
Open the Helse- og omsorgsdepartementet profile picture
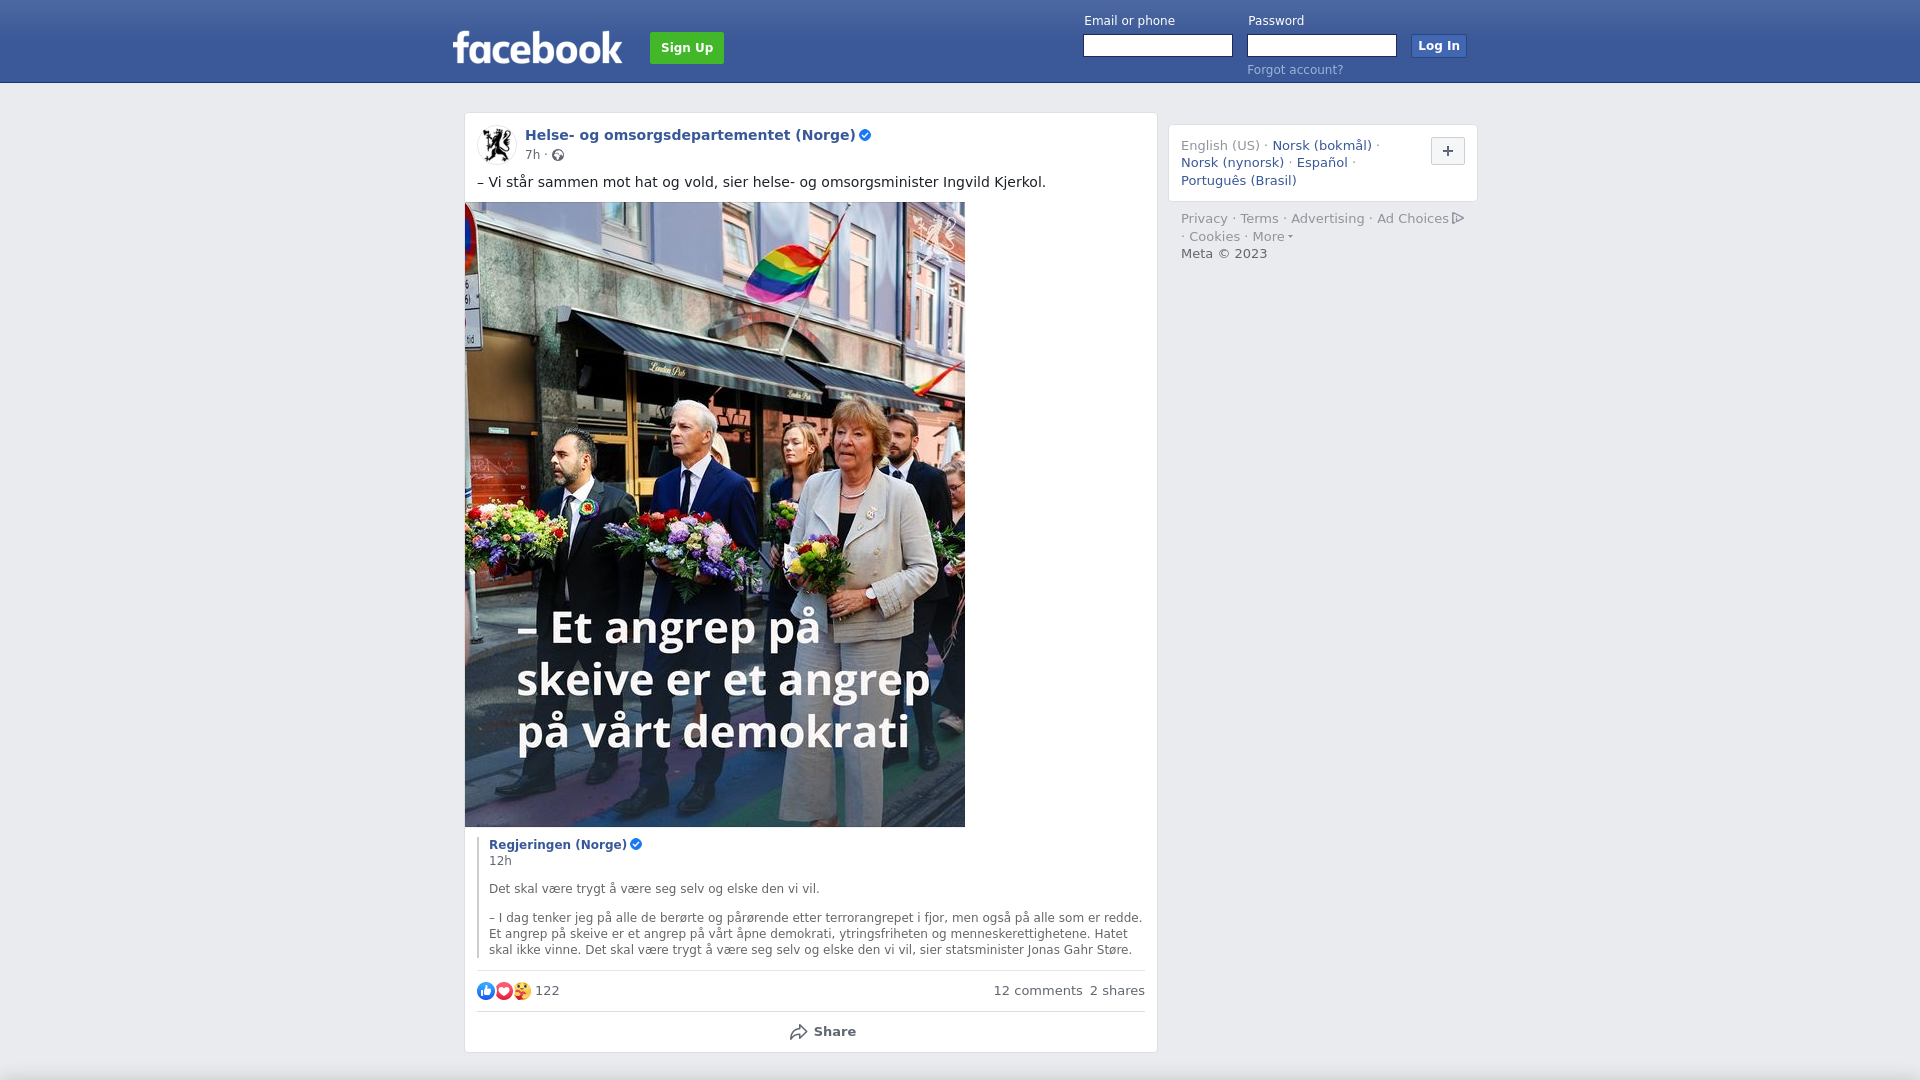[496, 144]
